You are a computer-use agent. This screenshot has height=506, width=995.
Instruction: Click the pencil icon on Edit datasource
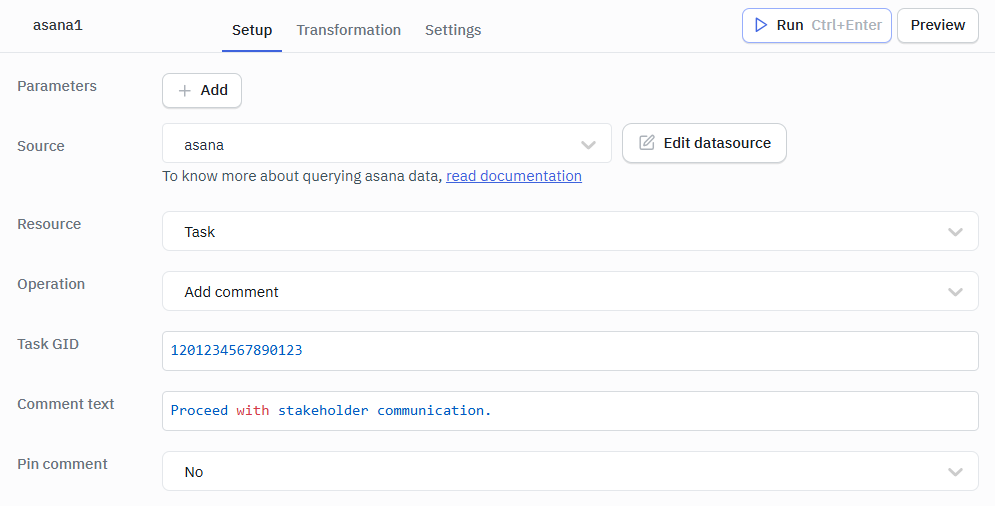click(647, 142)
